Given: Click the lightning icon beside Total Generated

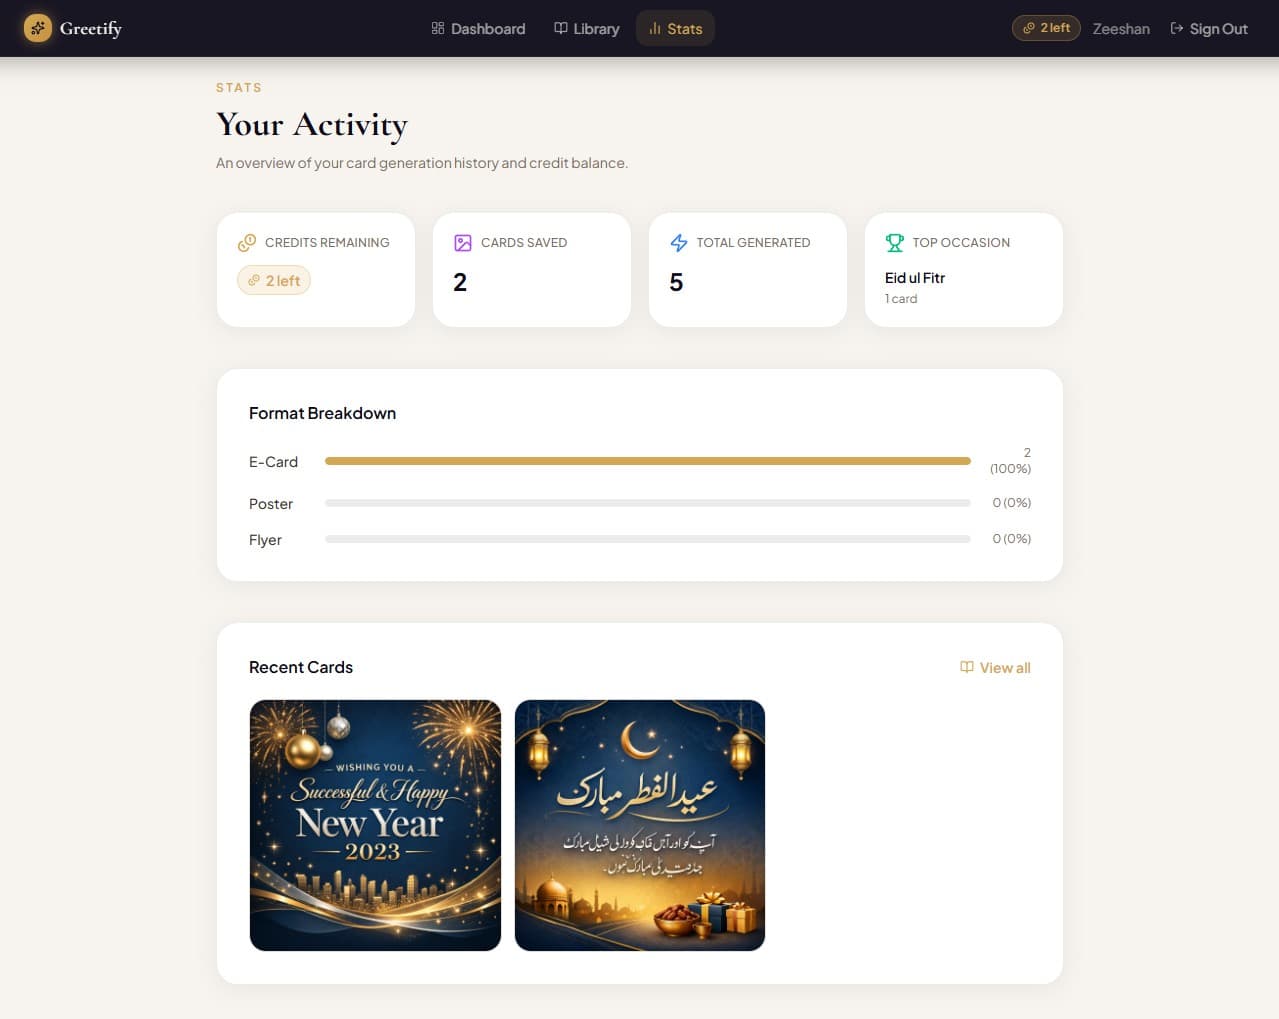Looking at the screenshot, I should [679, 243].
